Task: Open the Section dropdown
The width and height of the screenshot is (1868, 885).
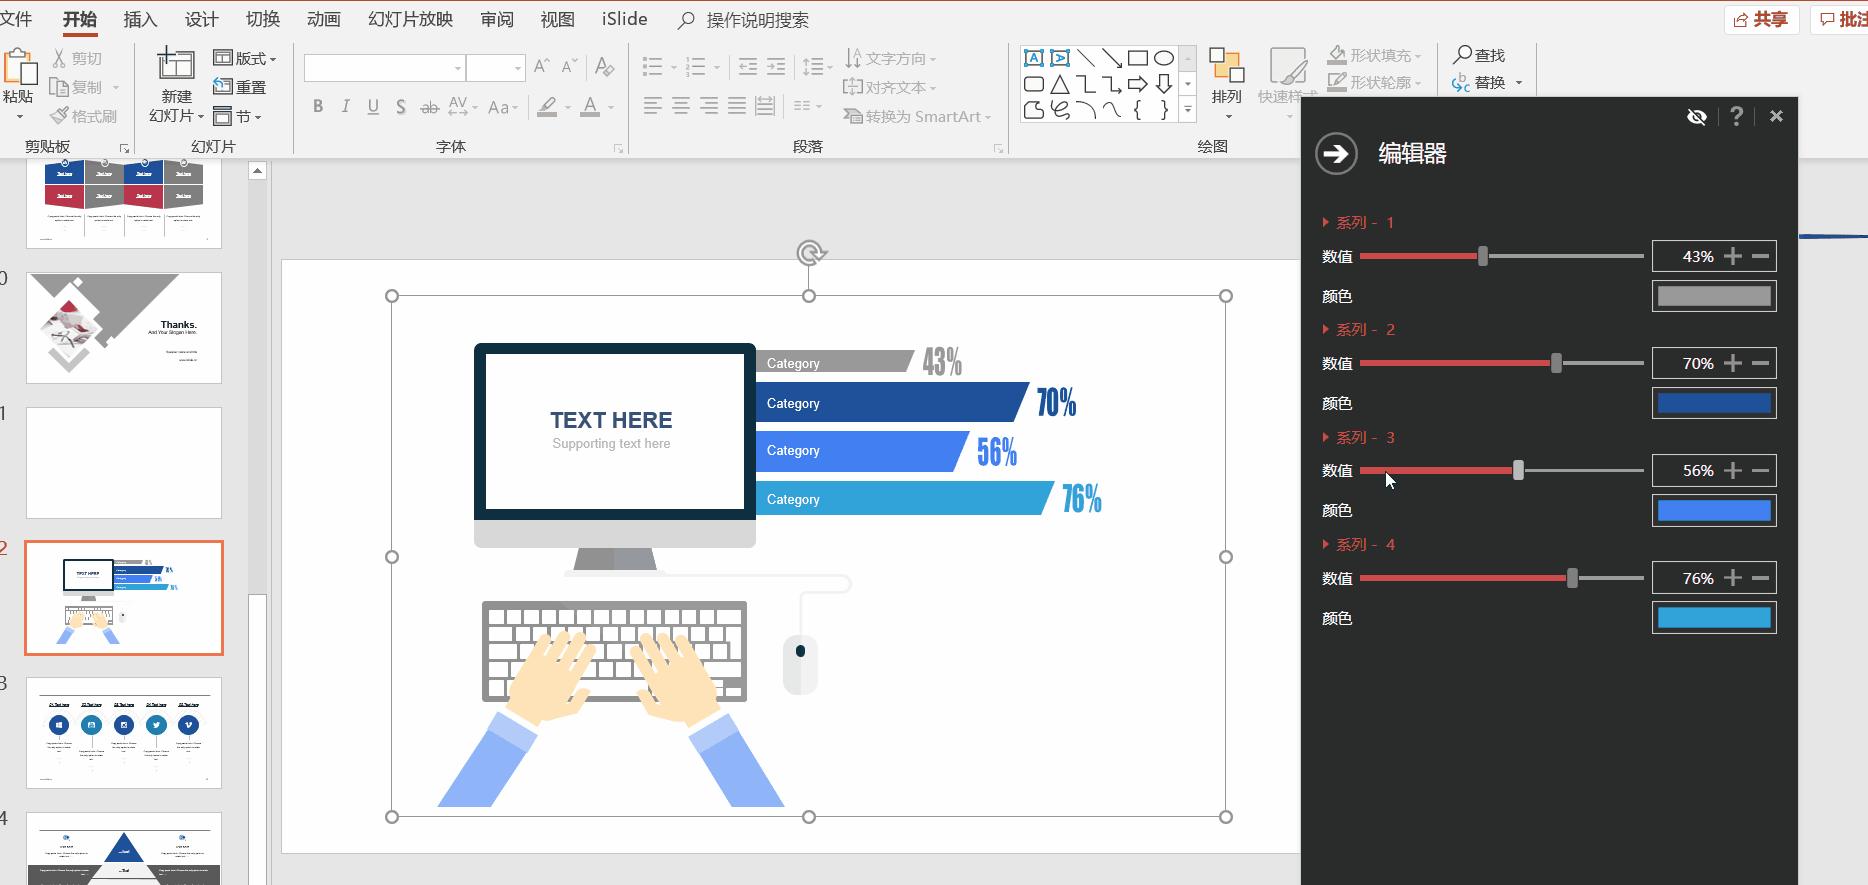Action: 238,116
